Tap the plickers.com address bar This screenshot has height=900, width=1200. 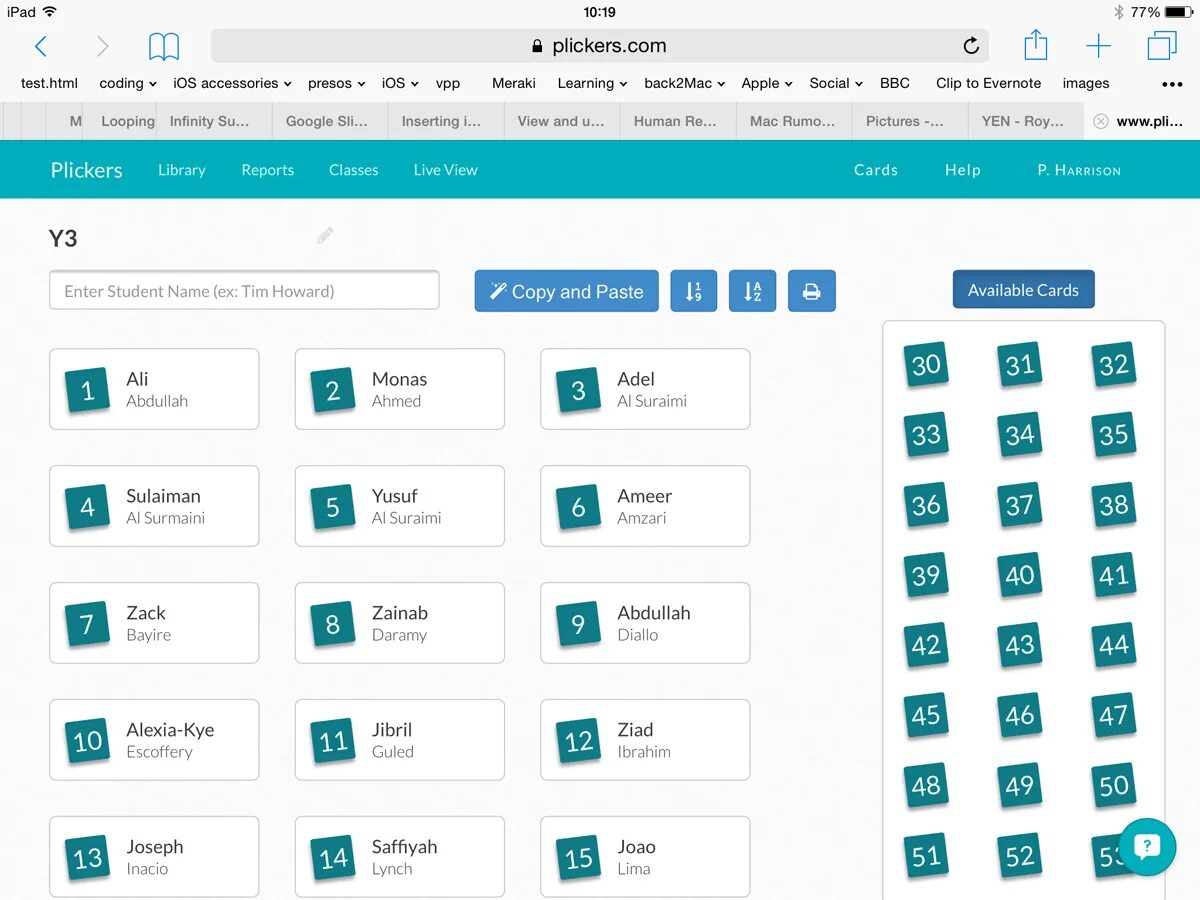600,46
